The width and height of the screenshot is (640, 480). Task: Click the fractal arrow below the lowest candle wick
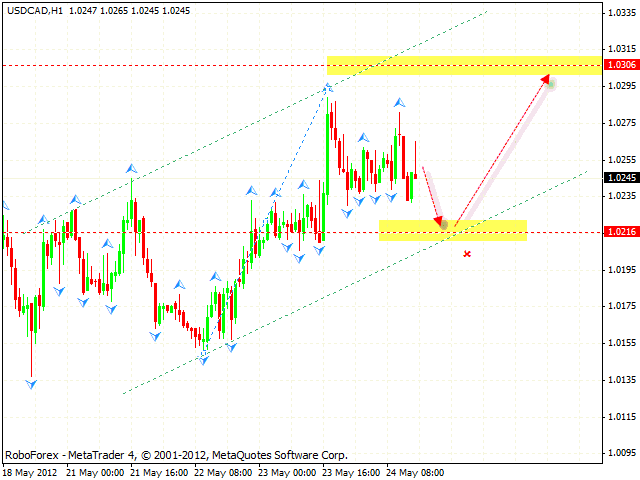pyautogui.click(x=32, y=383)
